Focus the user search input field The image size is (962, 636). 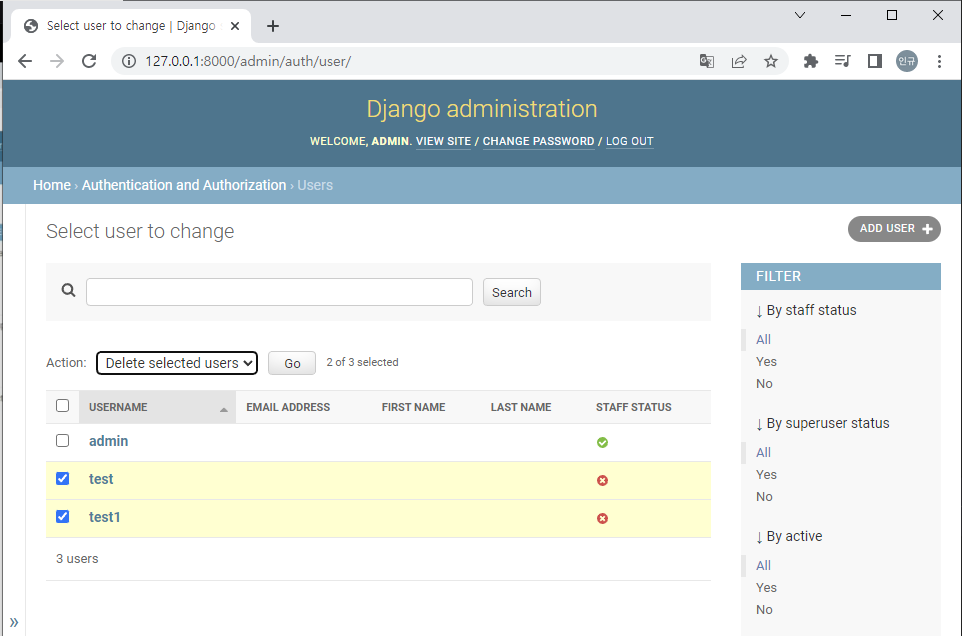[279, 292]
